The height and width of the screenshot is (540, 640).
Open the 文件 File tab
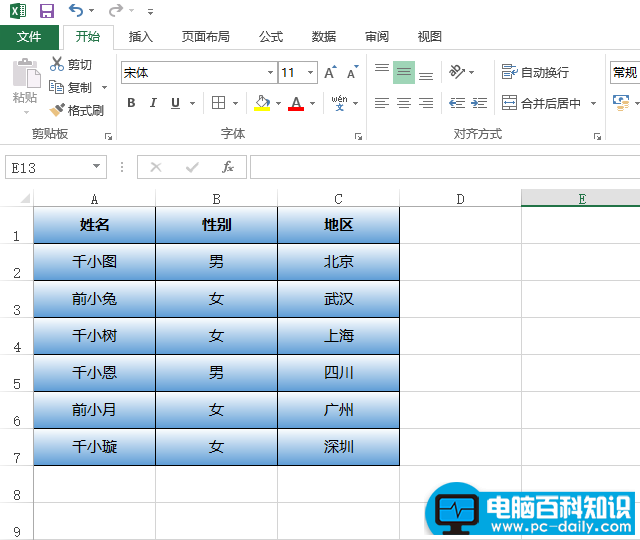tap(29, 37)
